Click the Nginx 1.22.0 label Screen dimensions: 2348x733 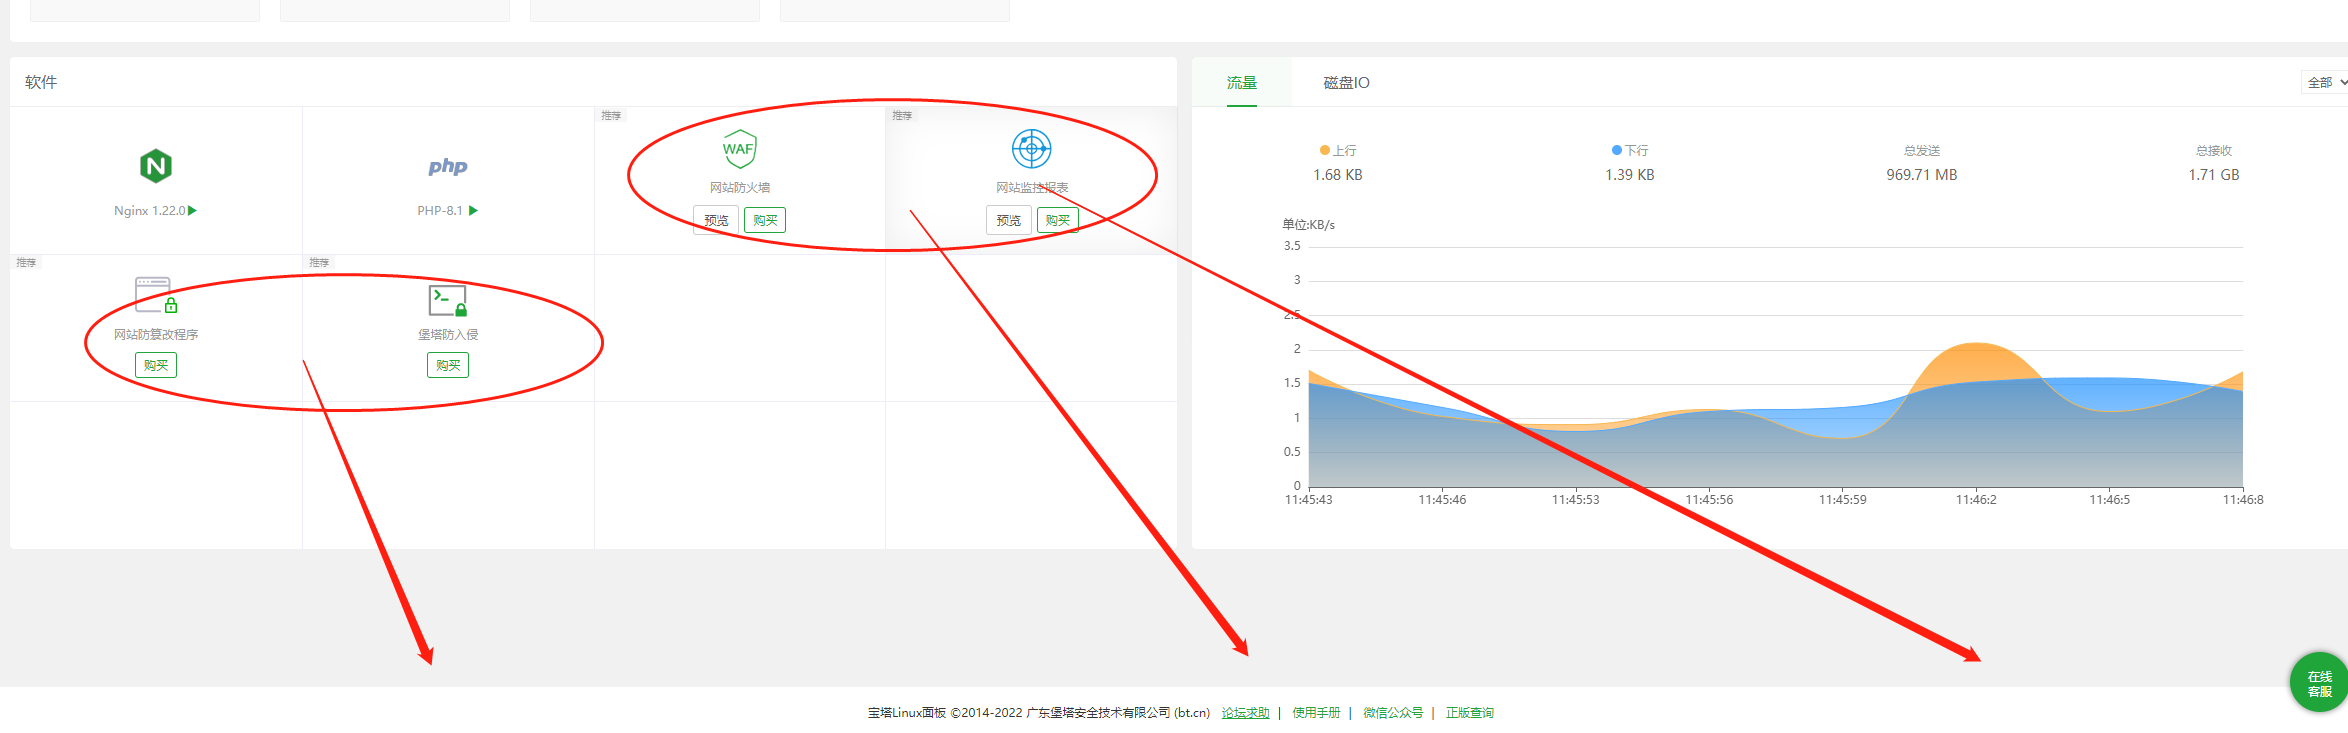(x=149, y=211)
